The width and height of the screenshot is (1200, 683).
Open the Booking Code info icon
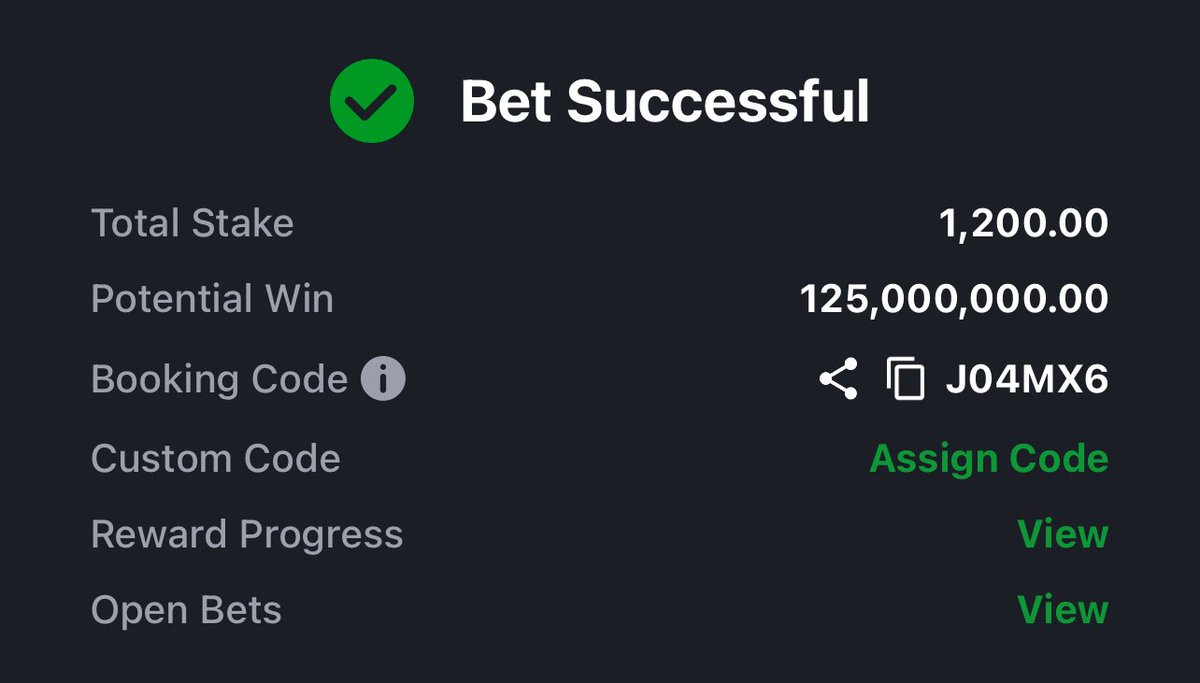click(x=383, y=380)
